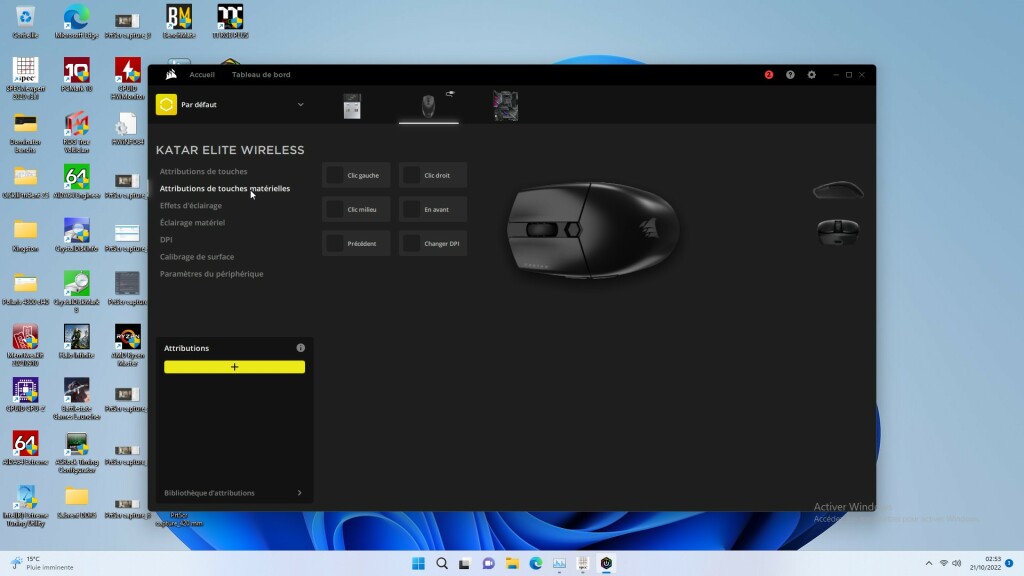
Task: Select the Microsoft Edge desktop shortcut
Action: [x=76, y=22]
